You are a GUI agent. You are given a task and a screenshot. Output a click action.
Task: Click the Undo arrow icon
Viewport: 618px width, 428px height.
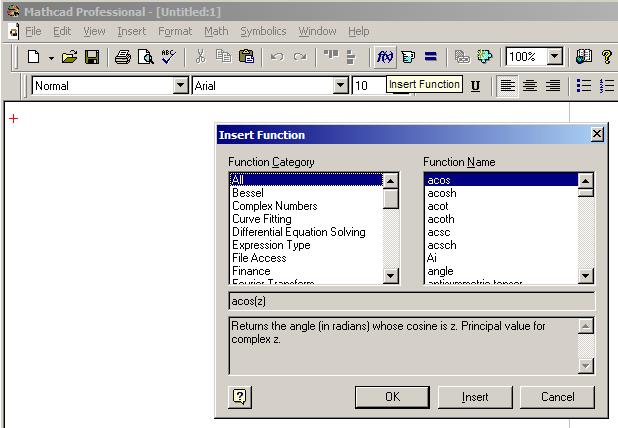pyautogui.click(x=277, y=57)
